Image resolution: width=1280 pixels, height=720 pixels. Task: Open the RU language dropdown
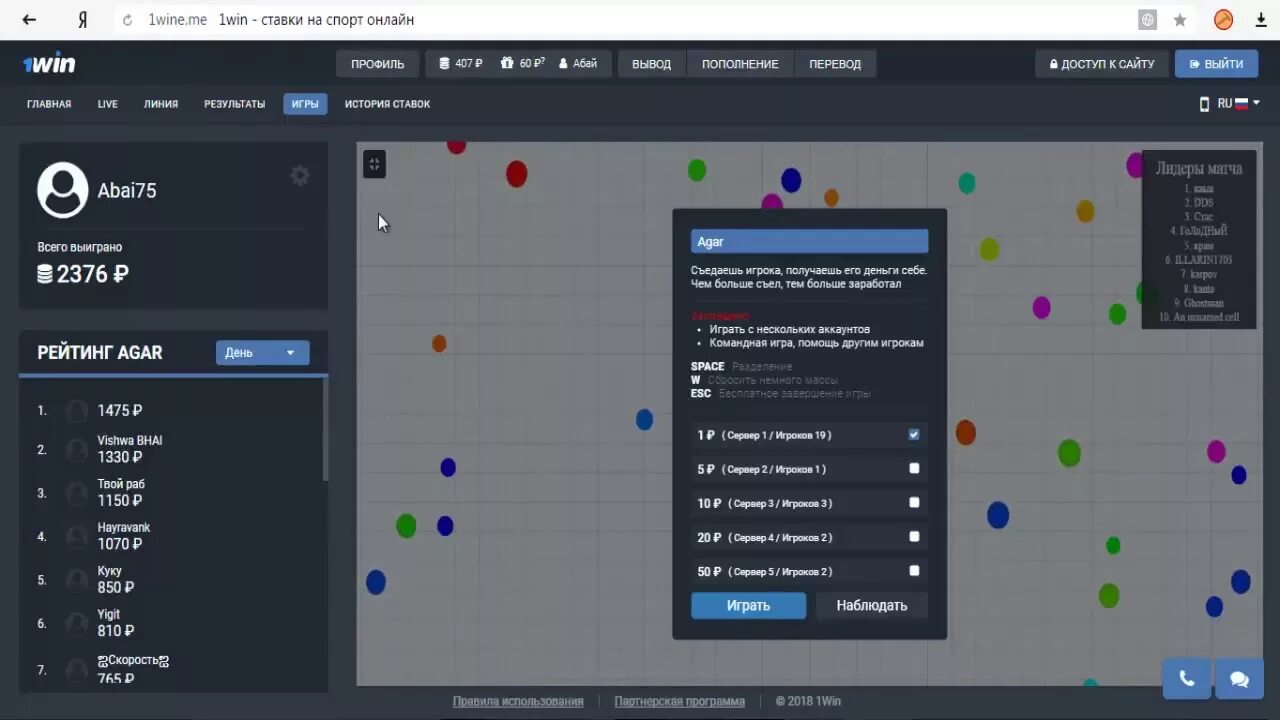[x=1238, y=104]
